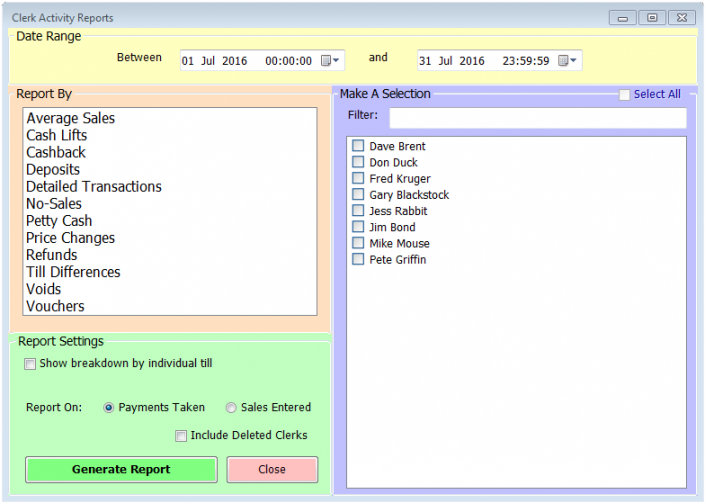Enable Include Deleted Clerks option
705x503 pixels.
click(181, 436)
